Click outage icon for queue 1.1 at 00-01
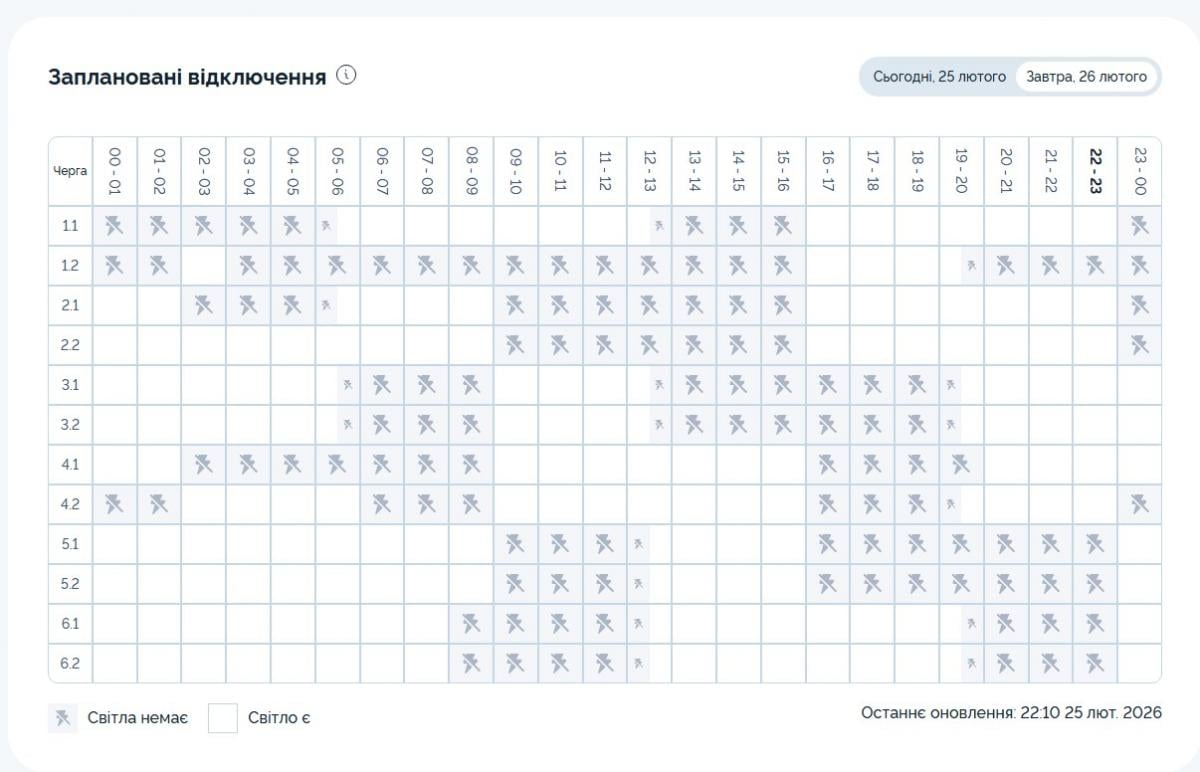 click(x=114, y=225)
